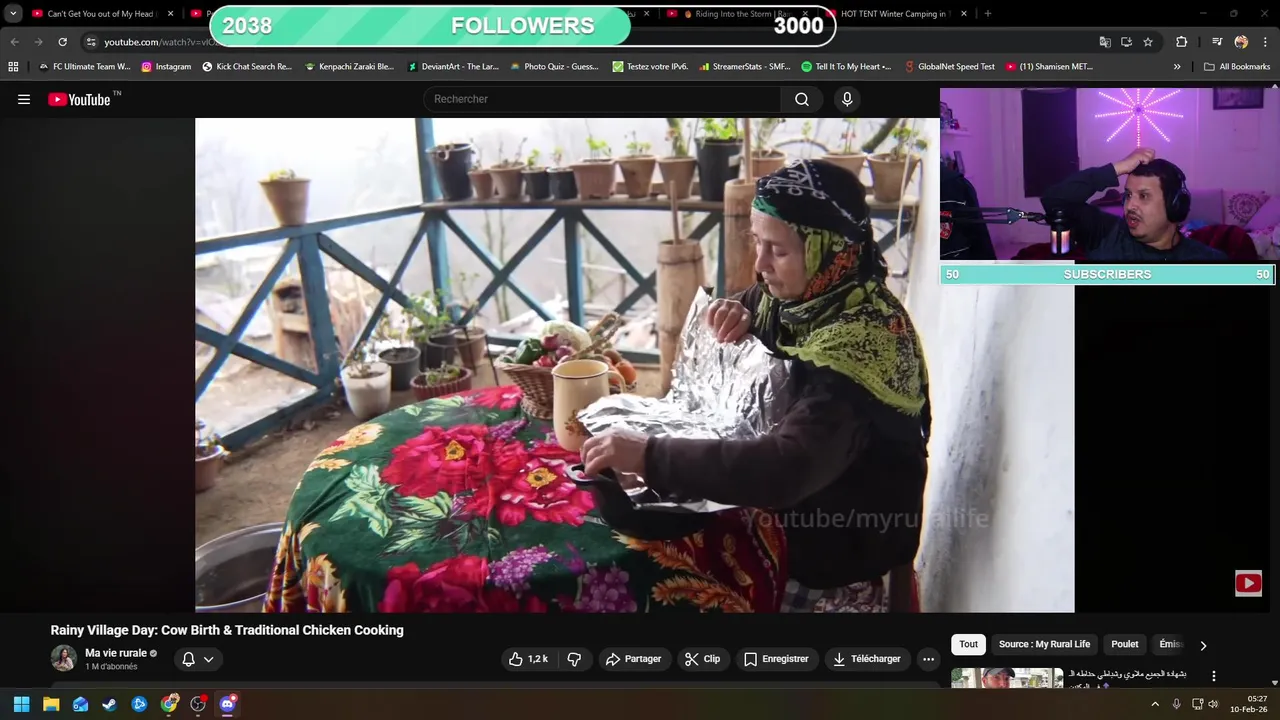Open Chrome three-dot menu
1280x720 pixels.
[x=1265, y=42]
